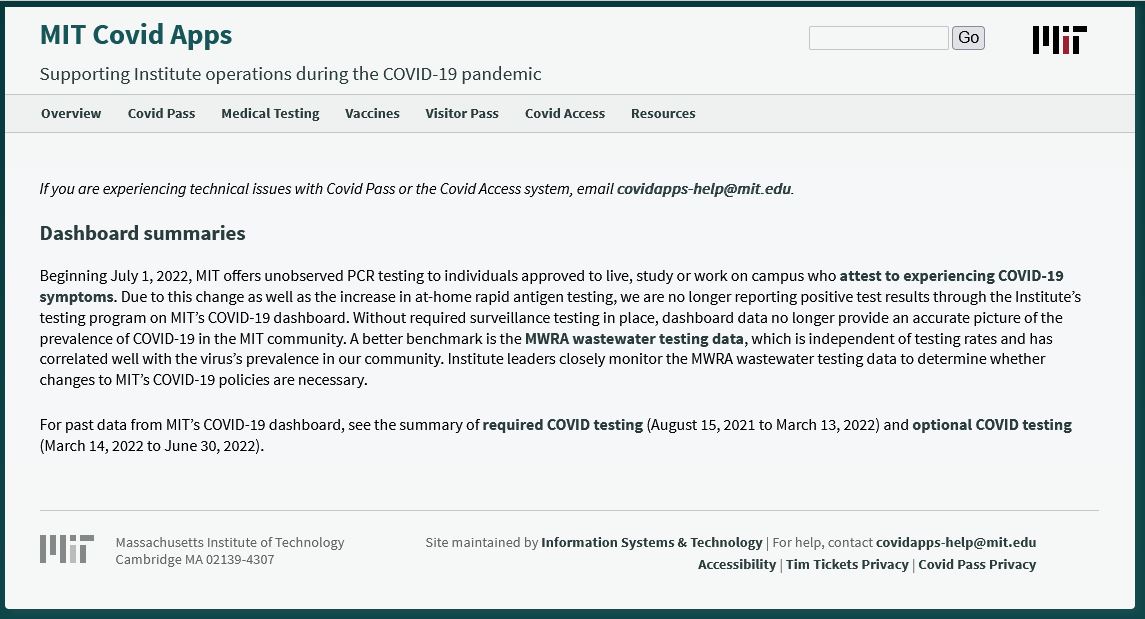Click the Go search button

[x=968, y=38]
